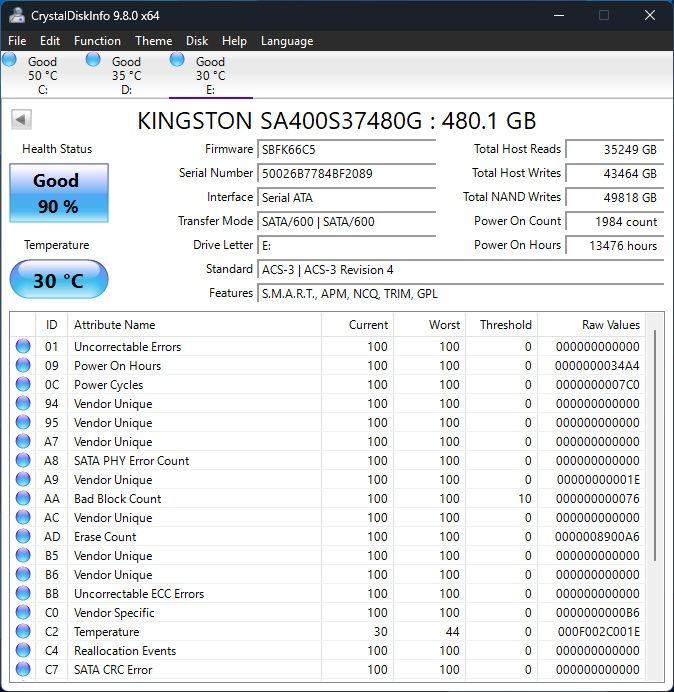674x692 pixels.
Task: Open the Disk menu
Action: click(197, 41)
